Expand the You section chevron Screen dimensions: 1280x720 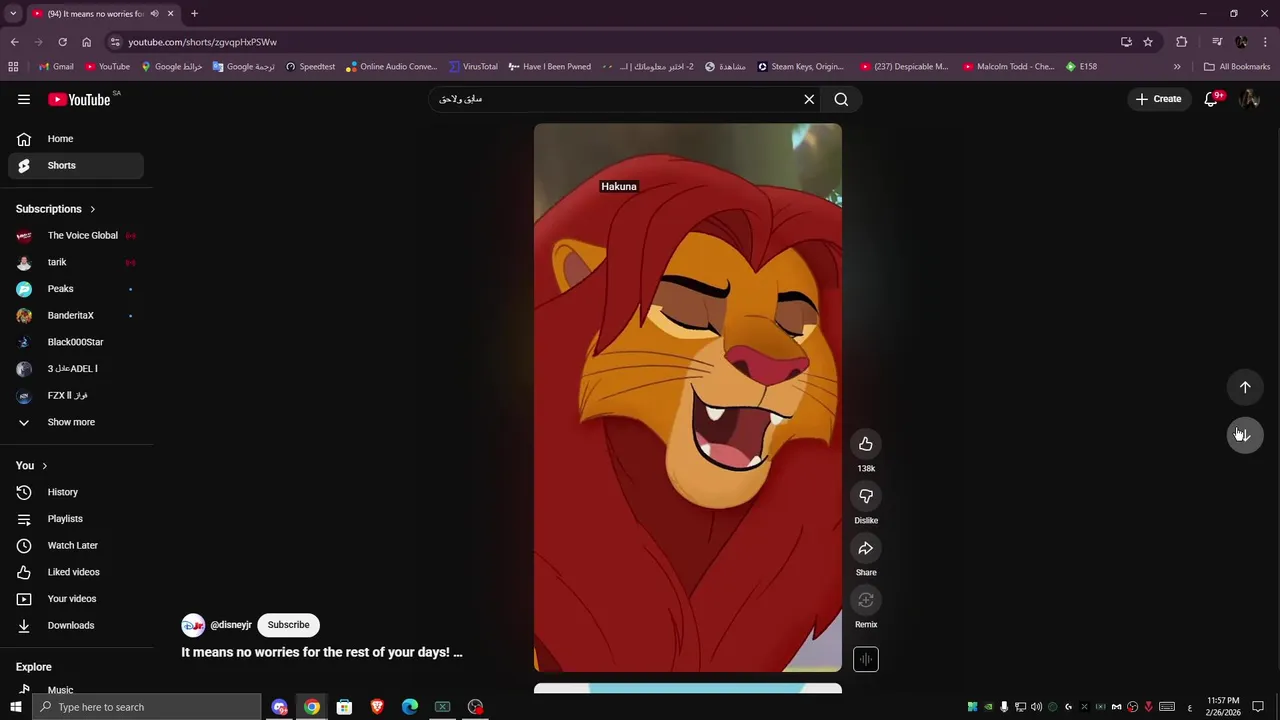tap(44, 466)
